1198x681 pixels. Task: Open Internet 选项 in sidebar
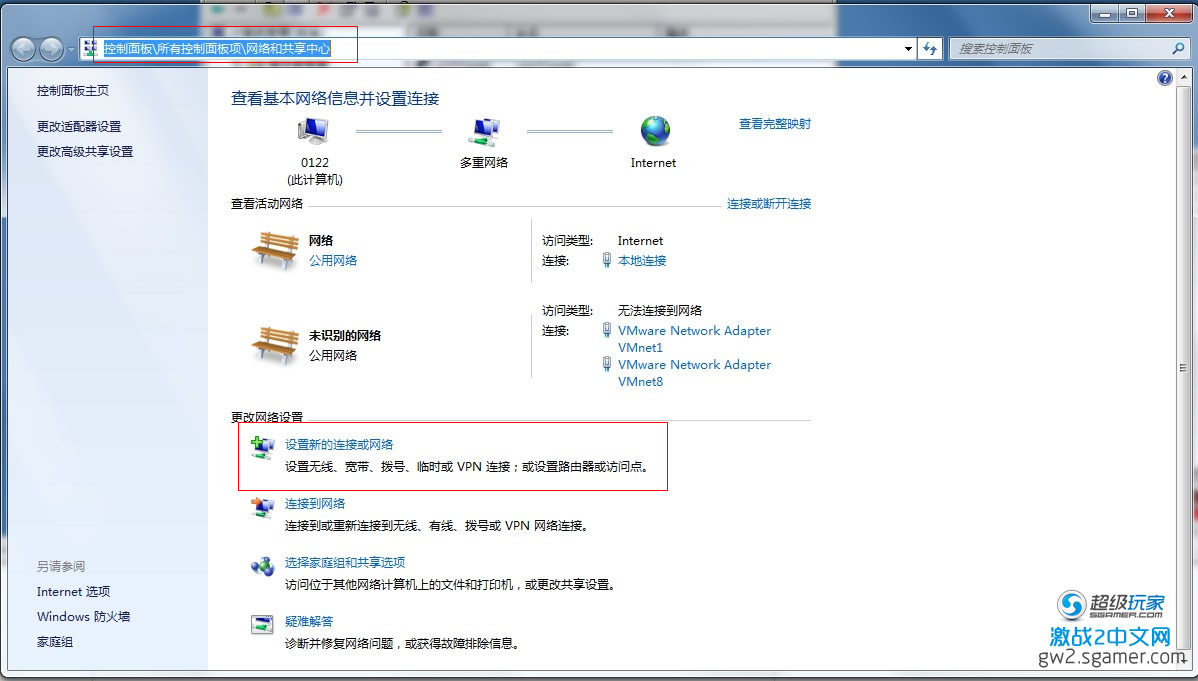(x=73, y=592)
